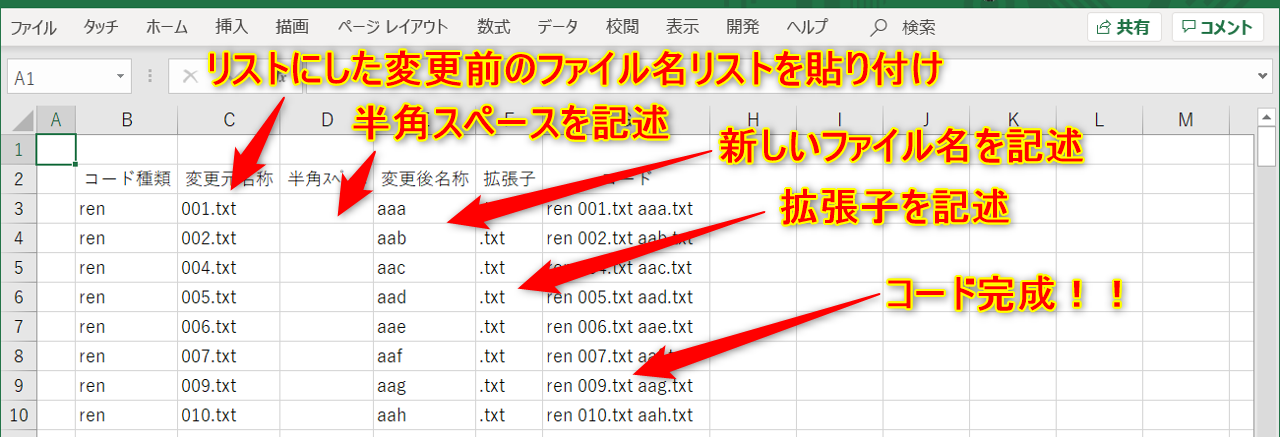
Task: Select column L header
Action: click(1100, 120)
